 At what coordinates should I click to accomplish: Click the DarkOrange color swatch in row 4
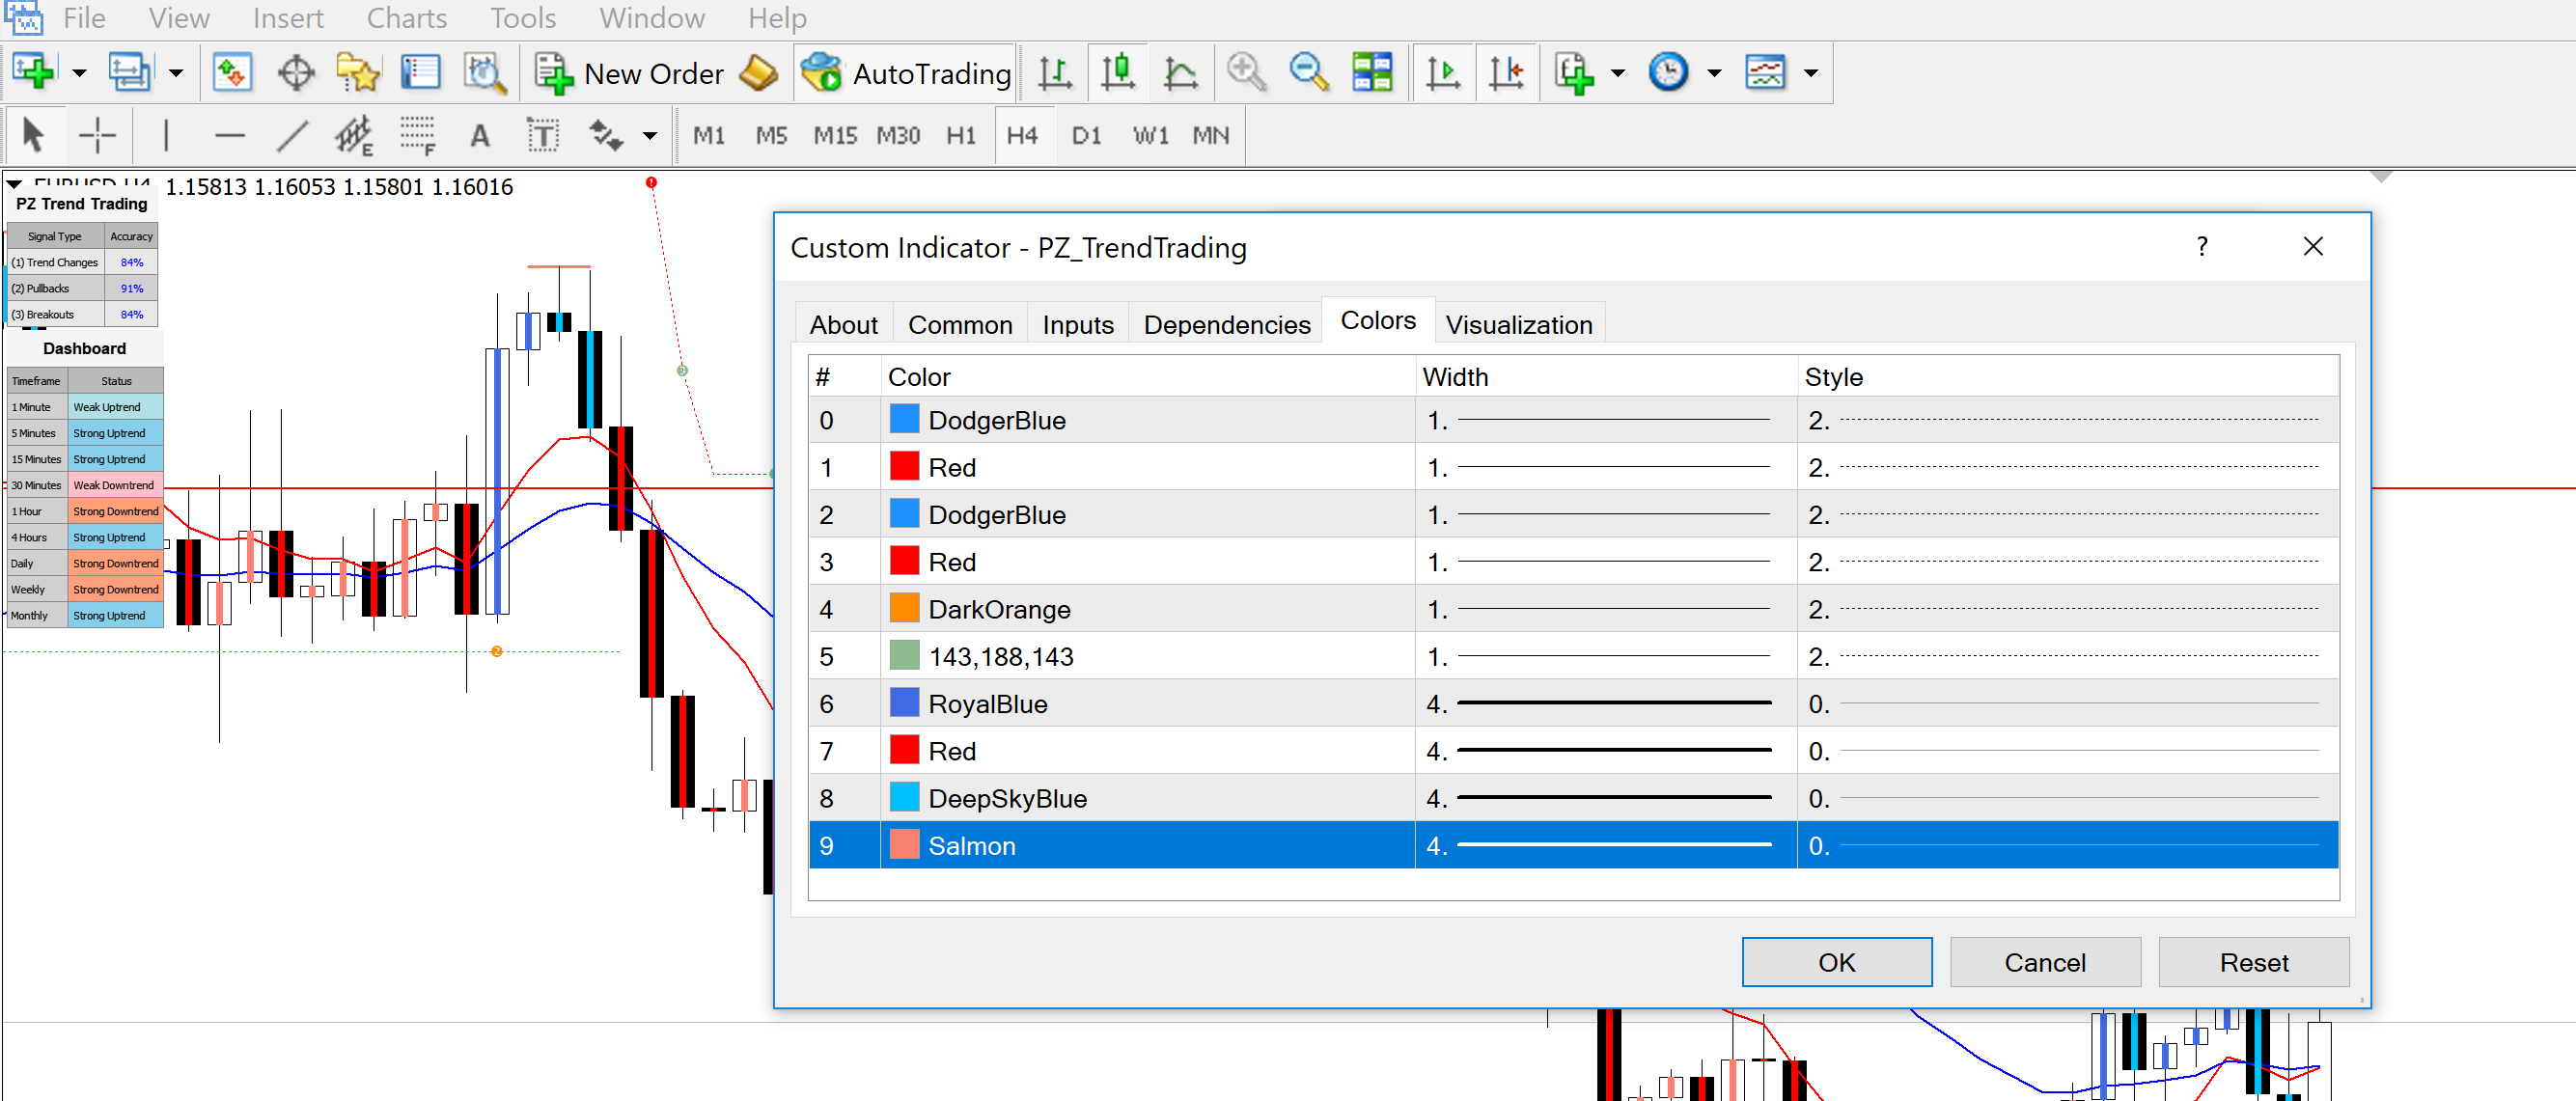[x=904, y=608]
